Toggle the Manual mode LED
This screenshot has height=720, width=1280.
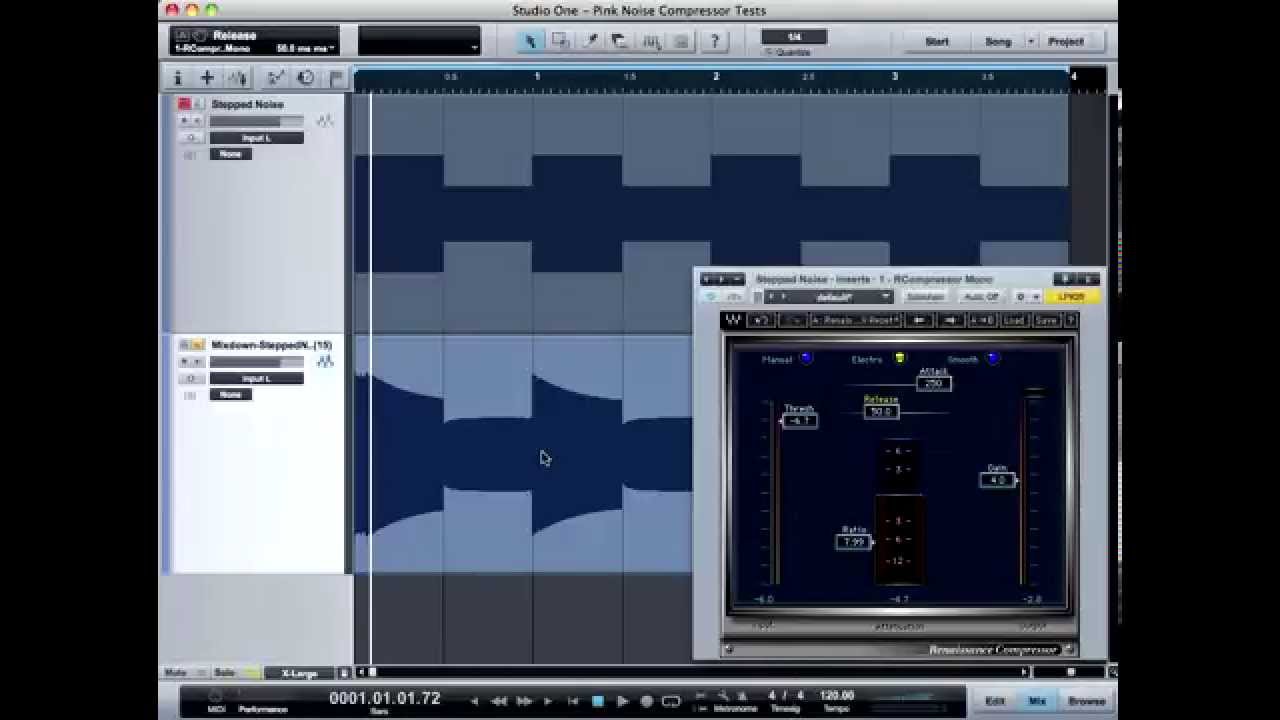click(x=807, y=358)
